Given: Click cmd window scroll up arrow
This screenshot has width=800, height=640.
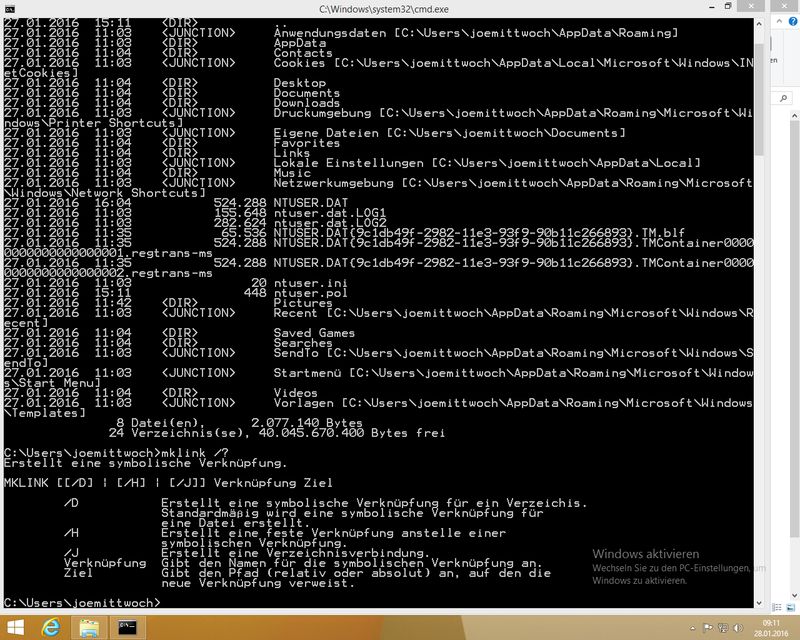Looking at the screenshot, I should pyautogui.click(x=759, y=23).
